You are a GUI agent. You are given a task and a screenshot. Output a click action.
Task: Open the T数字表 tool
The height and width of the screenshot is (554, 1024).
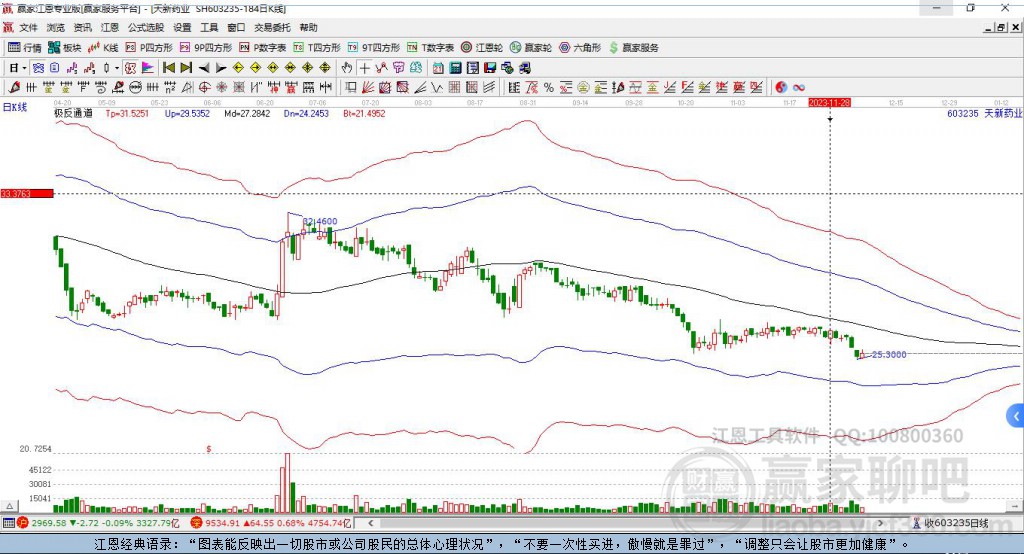430,48
